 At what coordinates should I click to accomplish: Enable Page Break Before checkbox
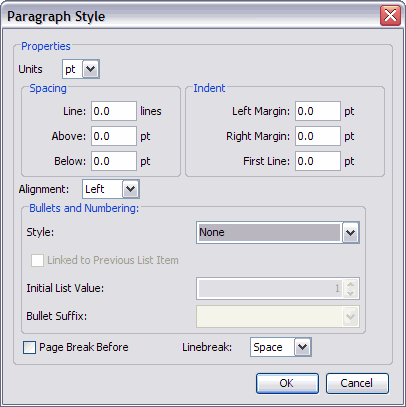[x=29, y=347]
